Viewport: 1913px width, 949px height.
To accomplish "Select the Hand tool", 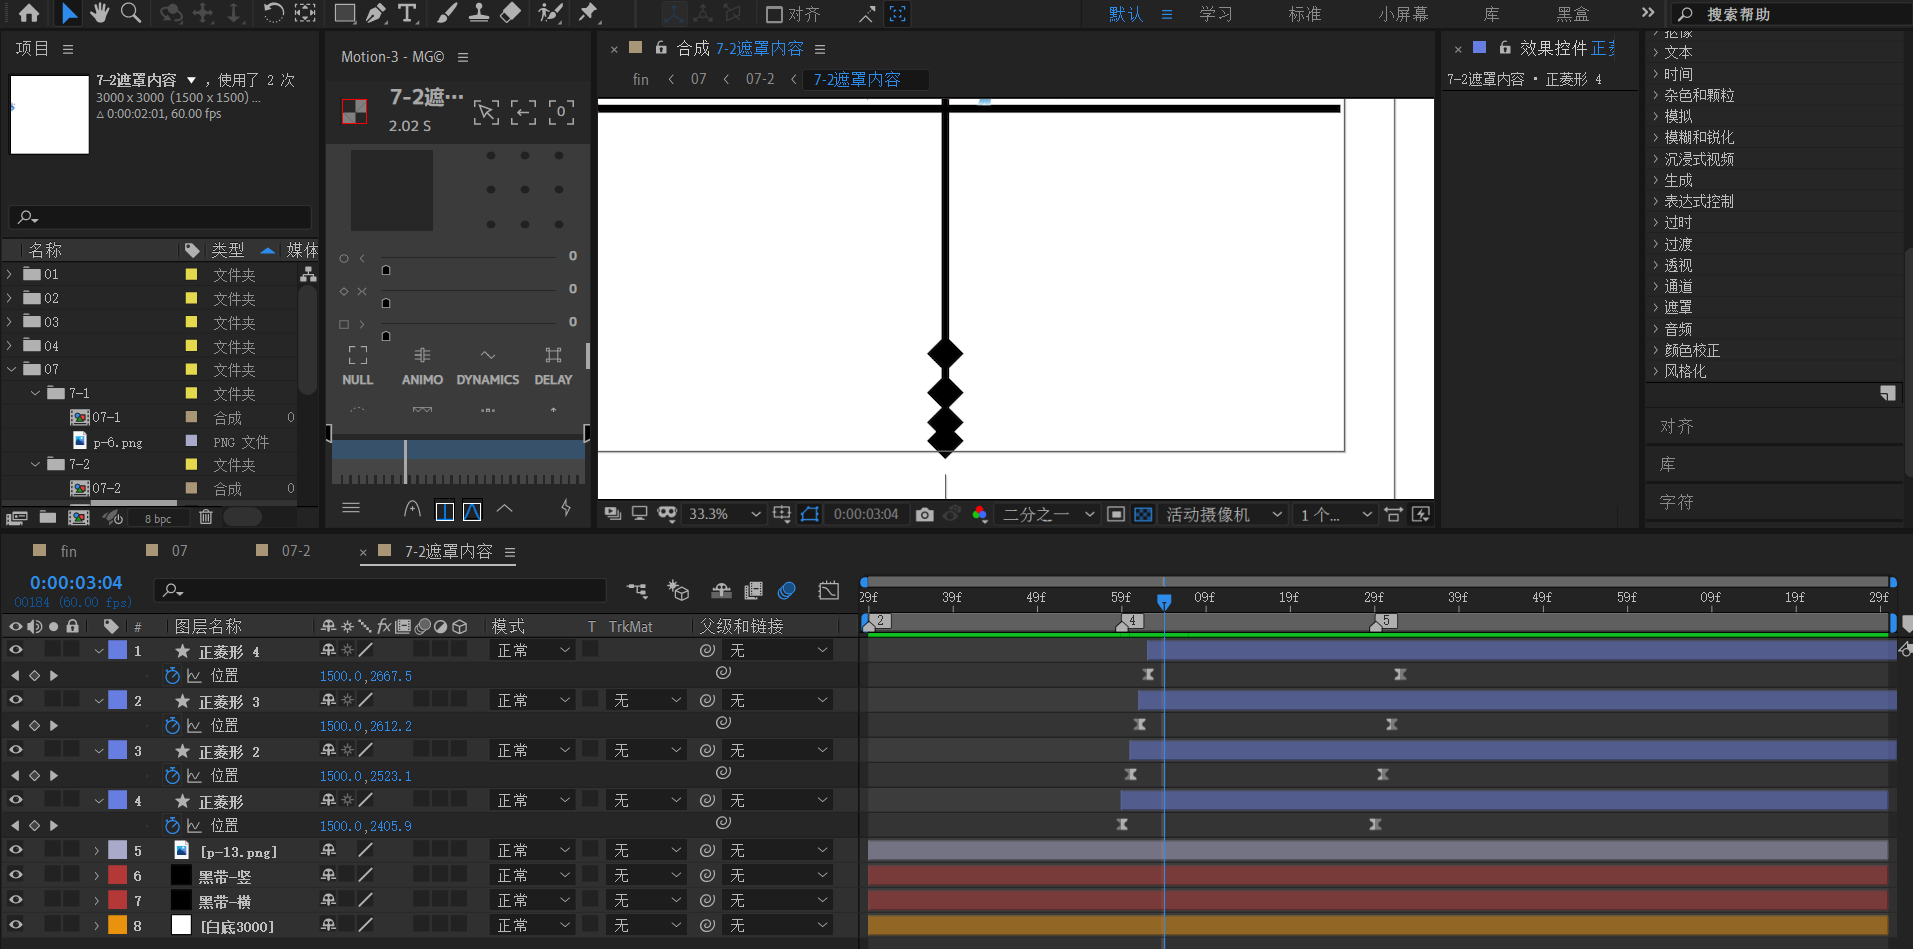I will [x=99, y=13].
